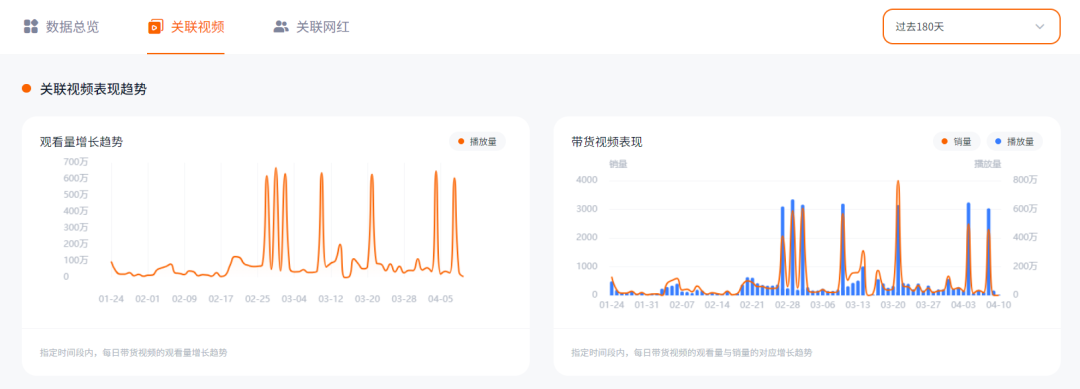The height and width of the screenshot is (389, 1080).
Task: Click the 数据总览 grid icon
Action: coord(30,27)
